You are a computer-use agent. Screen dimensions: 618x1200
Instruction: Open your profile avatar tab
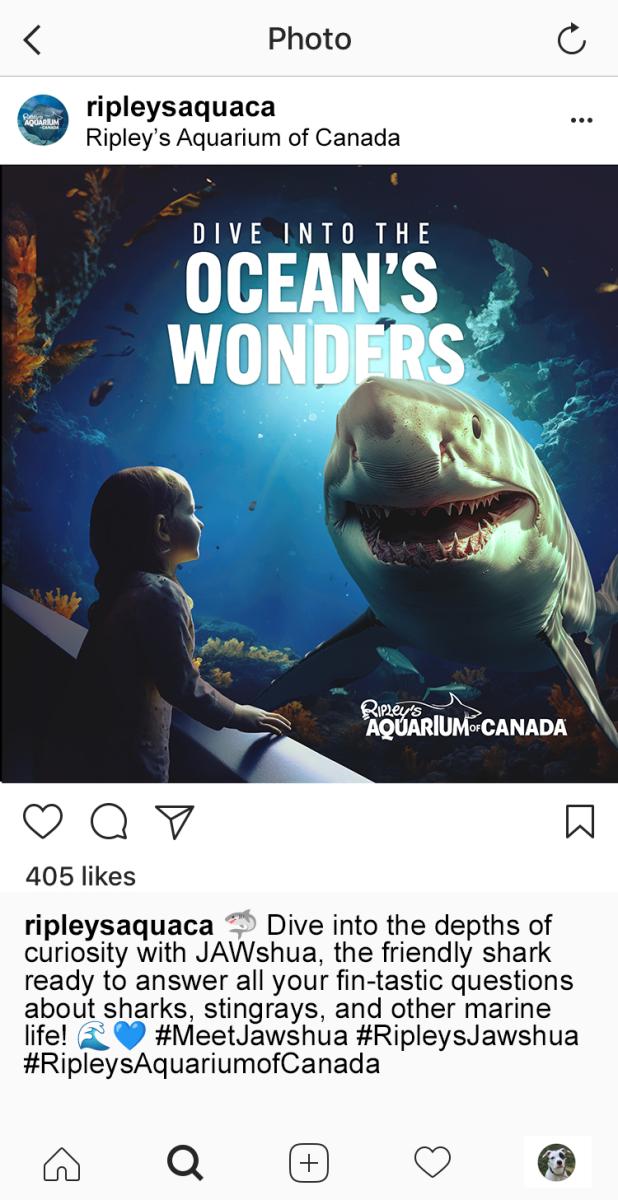pyautogui.click(x=557, y=1162)
